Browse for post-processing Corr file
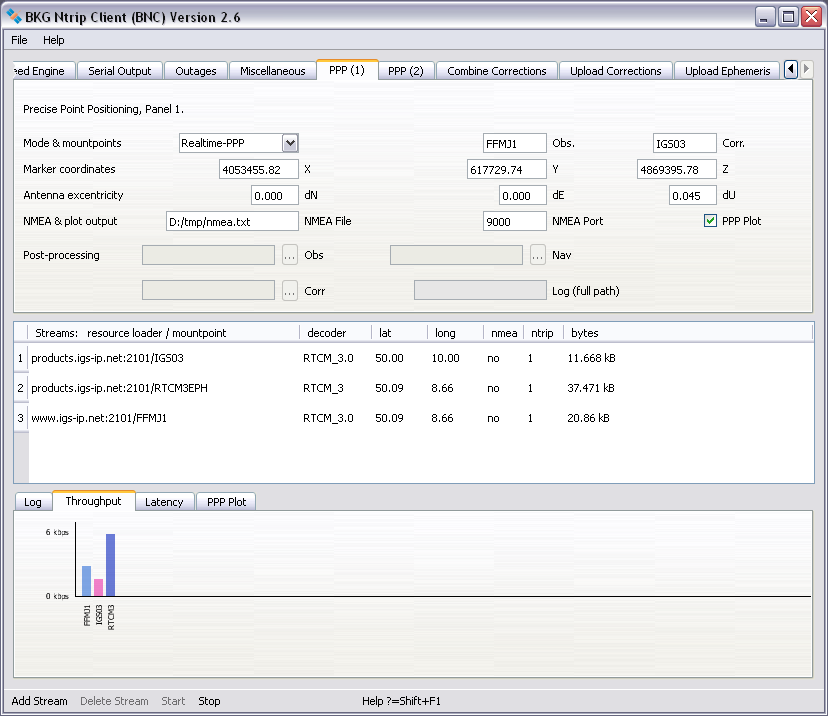 (290, 291)
